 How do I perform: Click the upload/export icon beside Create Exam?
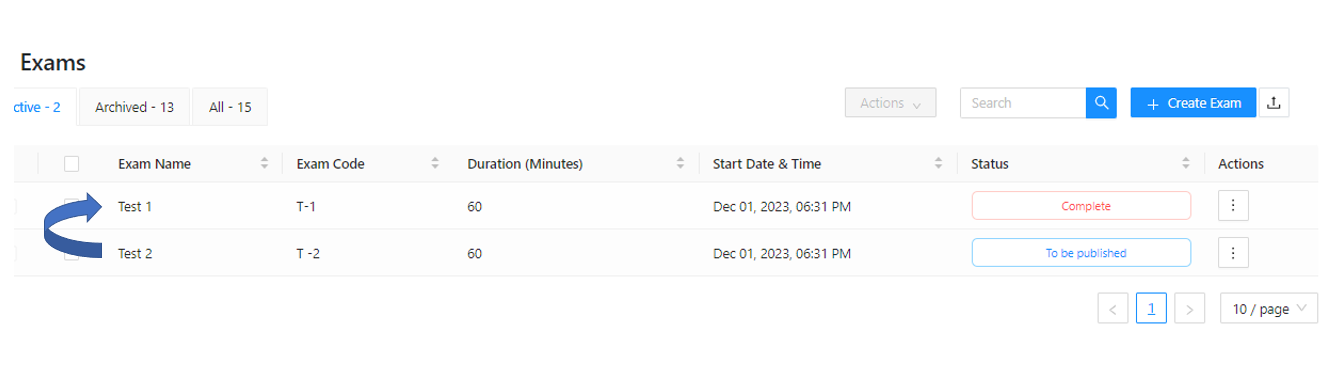tap(1273, 103)
